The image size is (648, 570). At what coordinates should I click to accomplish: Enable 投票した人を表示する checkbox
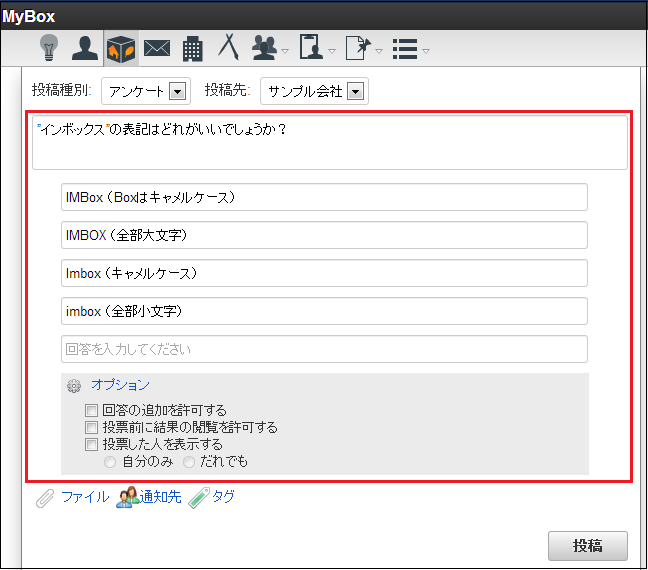click(x=91, y=444)
